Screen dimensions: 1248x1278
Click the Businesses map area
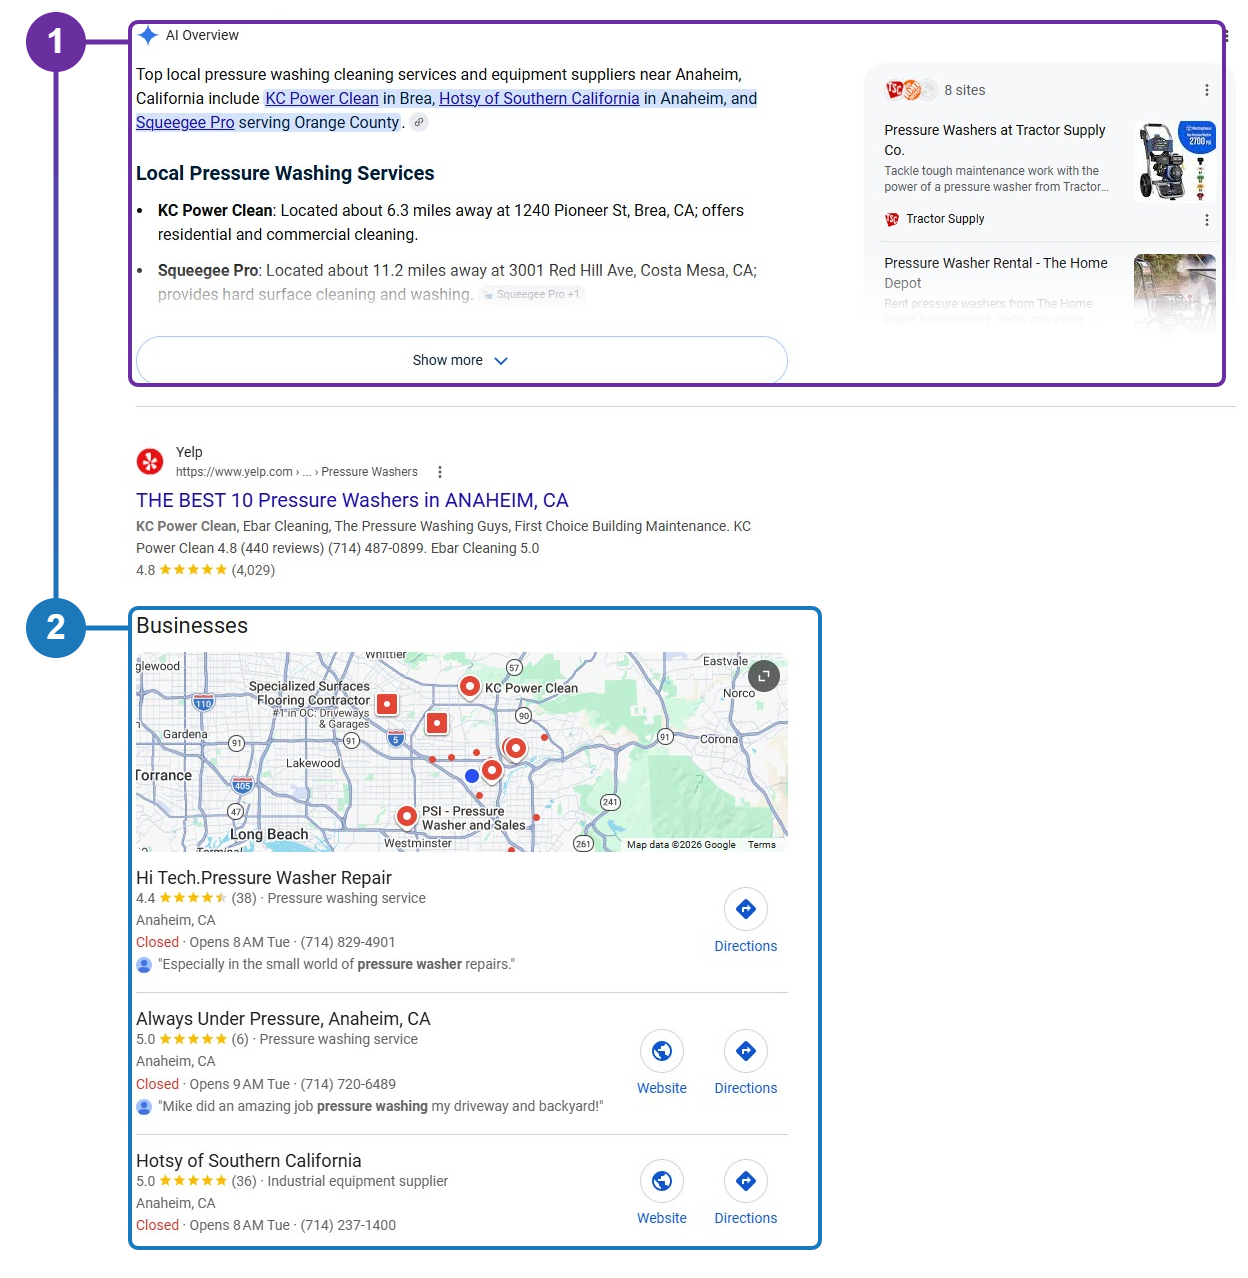coord(462,752)
